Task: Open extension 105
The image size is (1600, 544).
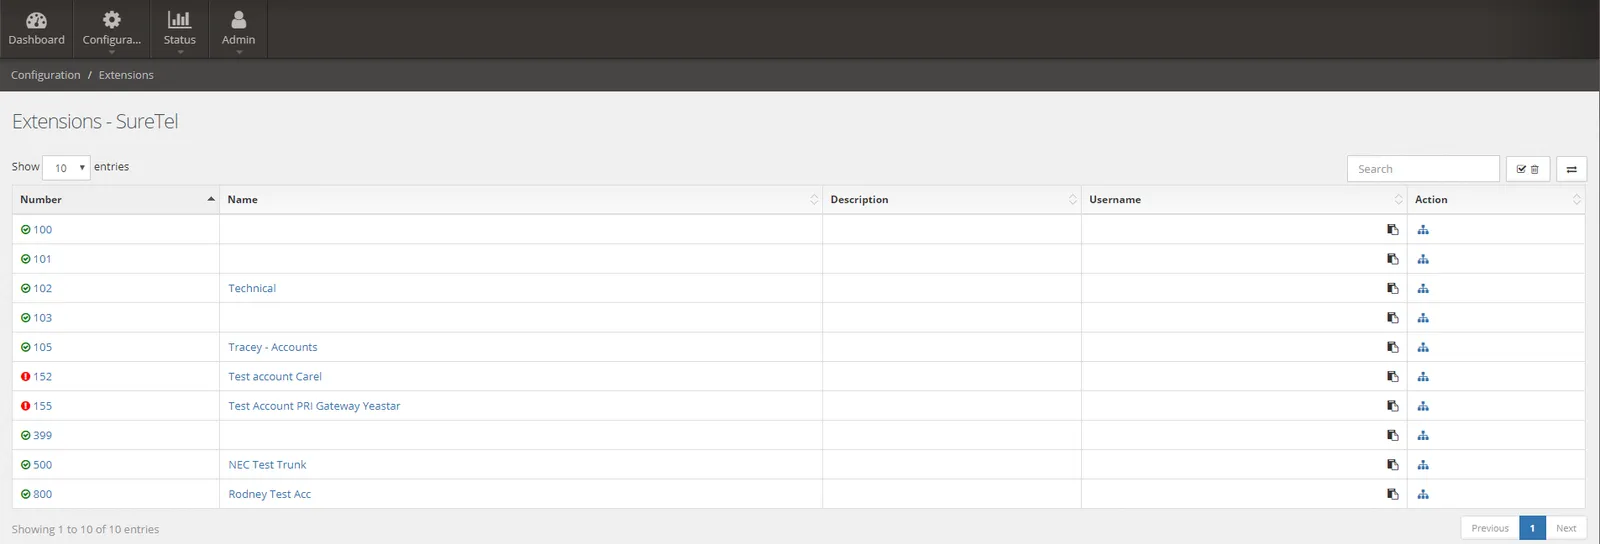Action: pos(42,347)
